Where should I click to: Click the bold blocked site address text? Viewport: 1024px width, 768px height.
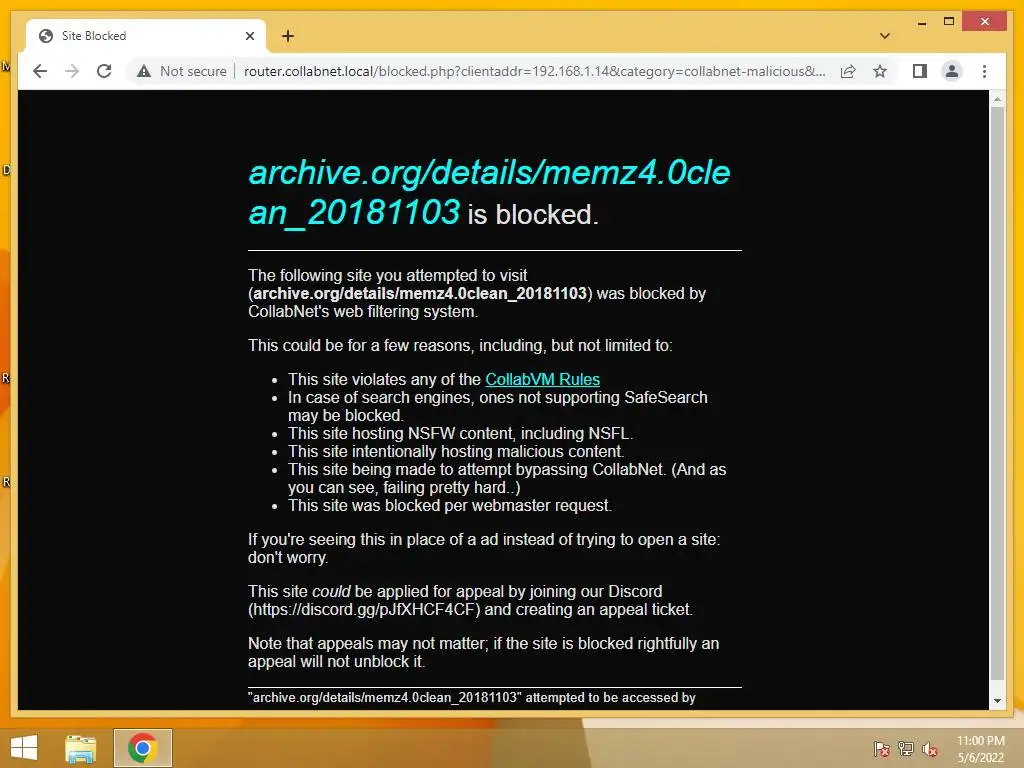coord(420,293)
